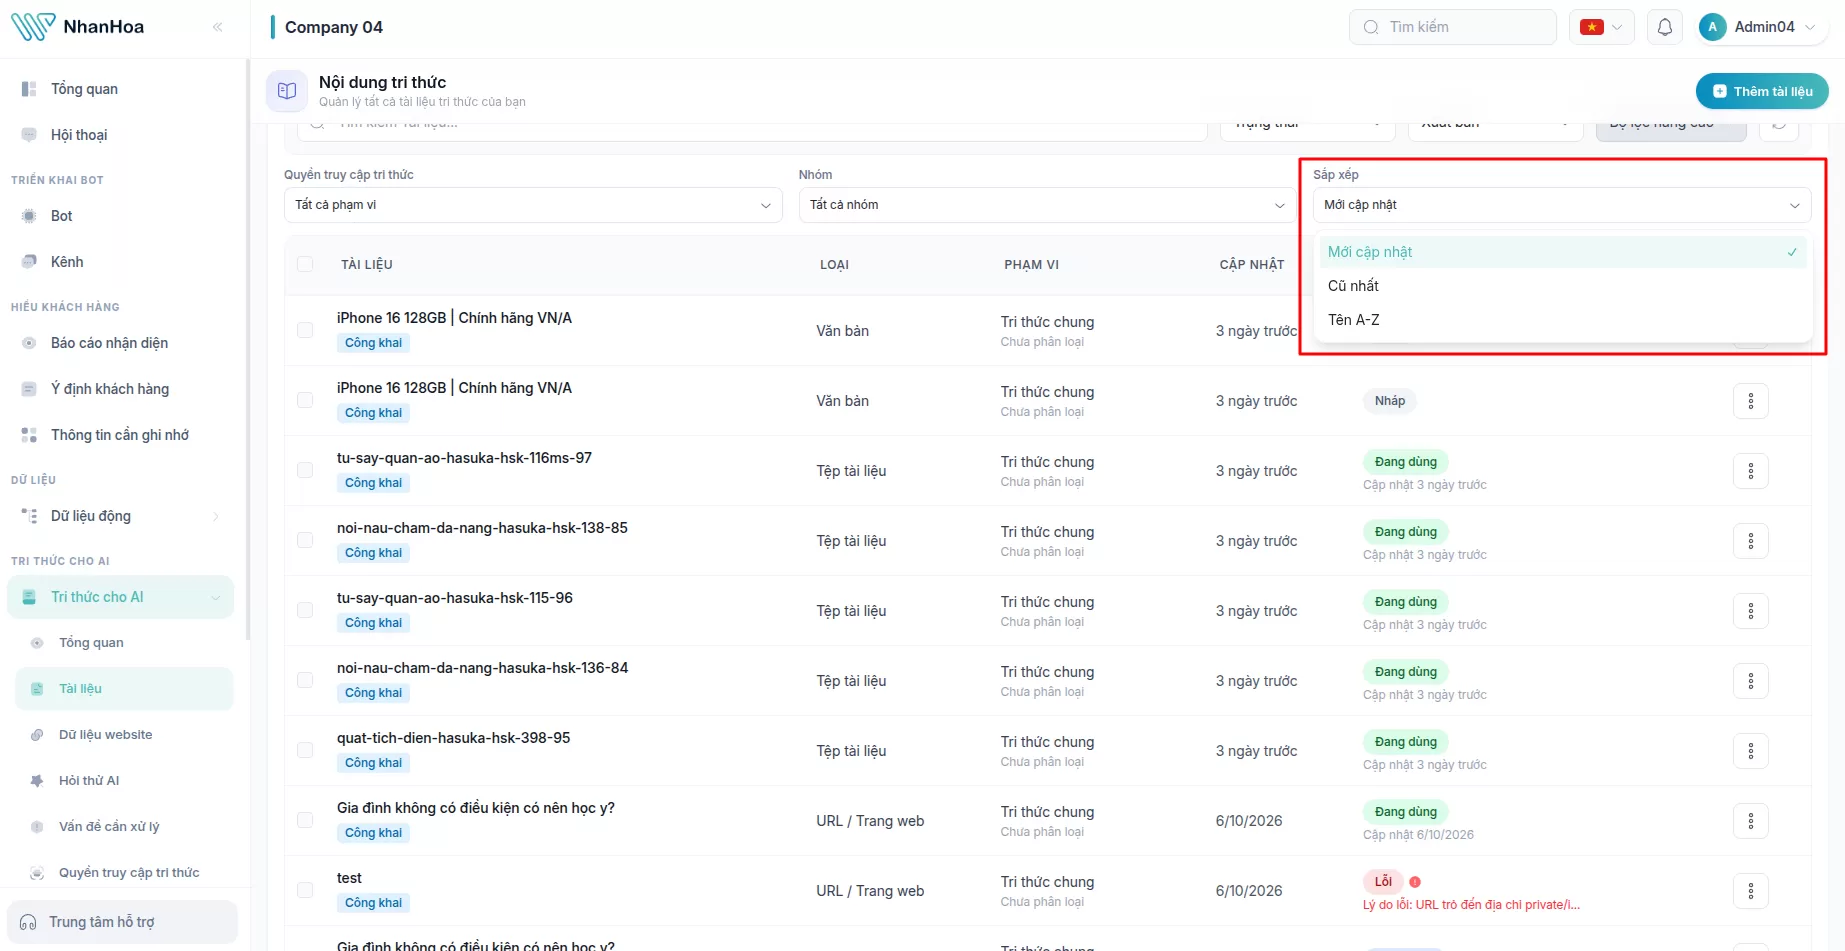Open Dữ liệu website in the sidebar
Screen dimensions: 1845x951
pyautogui.click(x=124, y=735)
